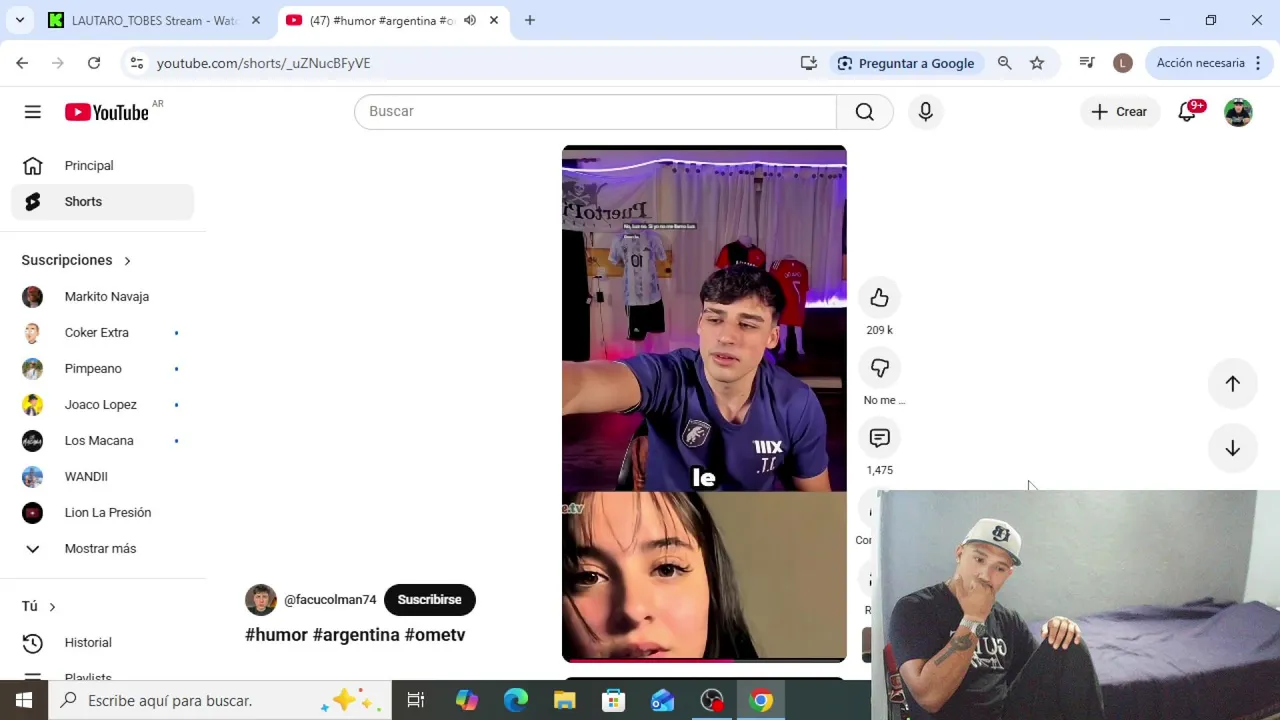Click the #humor hashtag

(x=276, y=635)
